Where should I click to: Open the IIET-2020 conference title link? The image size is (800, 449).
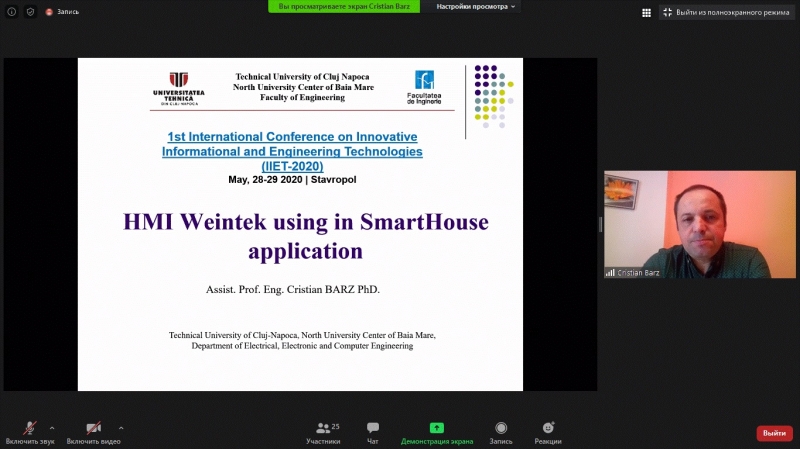pos(292,152)
